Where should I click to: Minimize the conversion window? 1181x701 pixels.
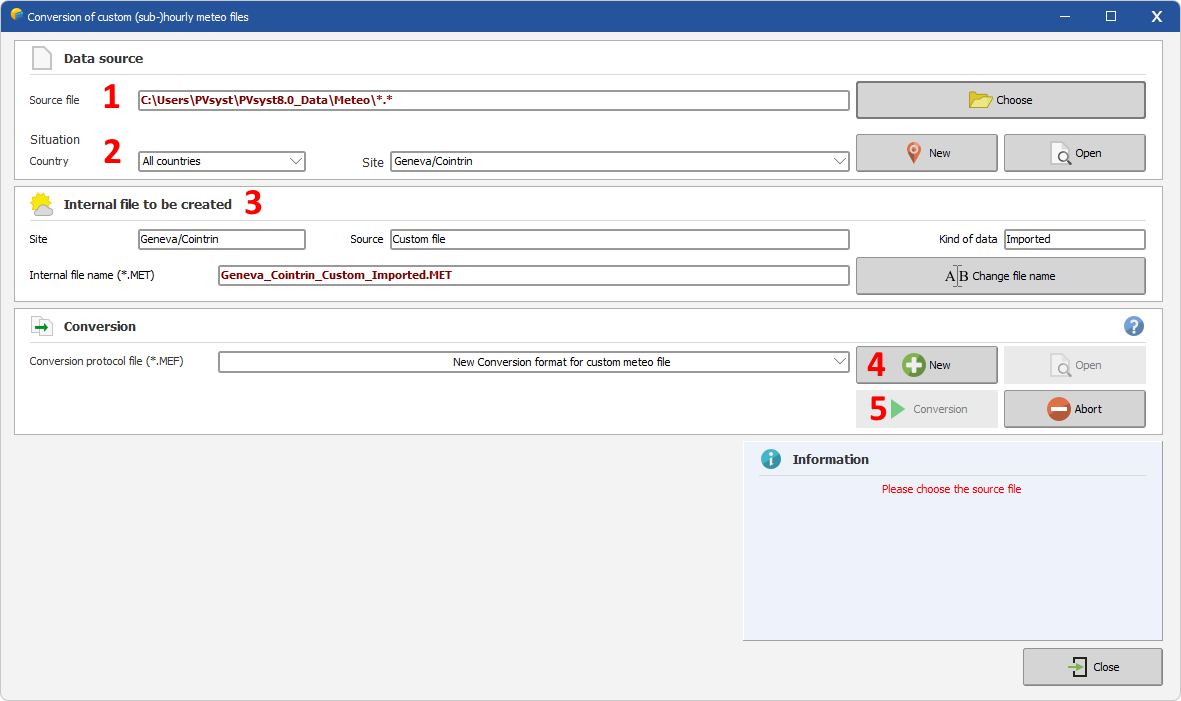[x=1064, y=16]
